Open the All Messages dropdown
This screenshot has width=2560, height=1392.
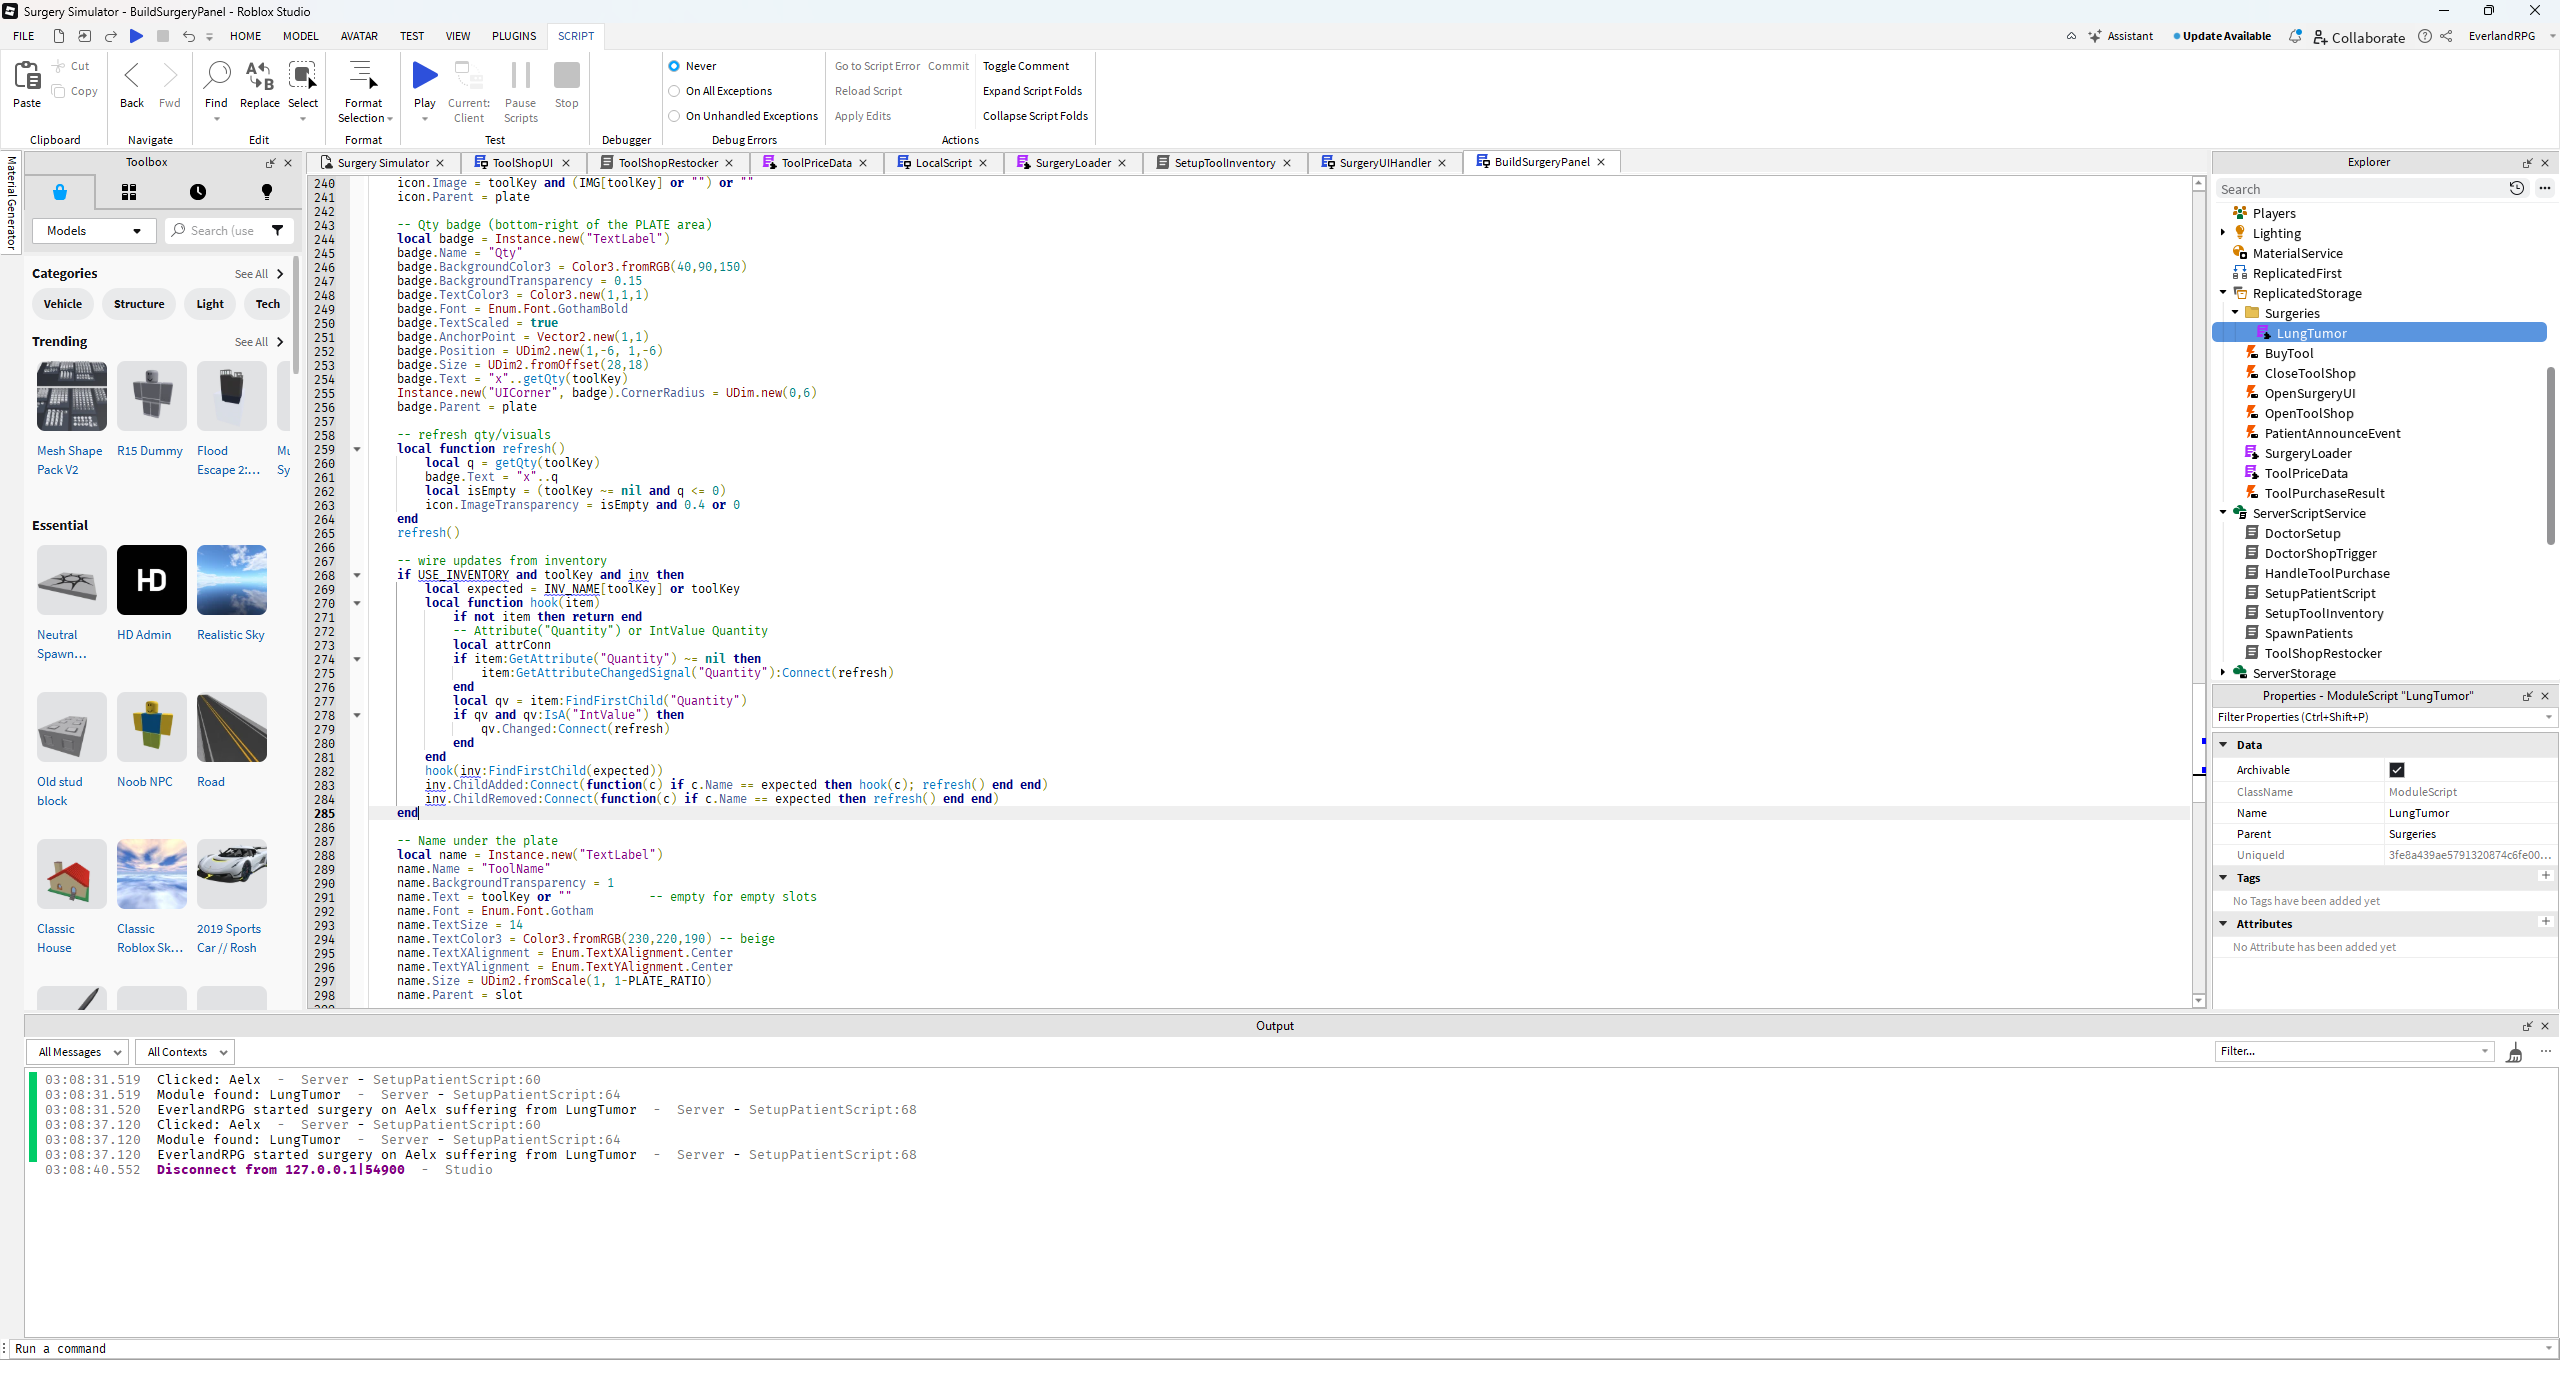tap(78, 1052)
